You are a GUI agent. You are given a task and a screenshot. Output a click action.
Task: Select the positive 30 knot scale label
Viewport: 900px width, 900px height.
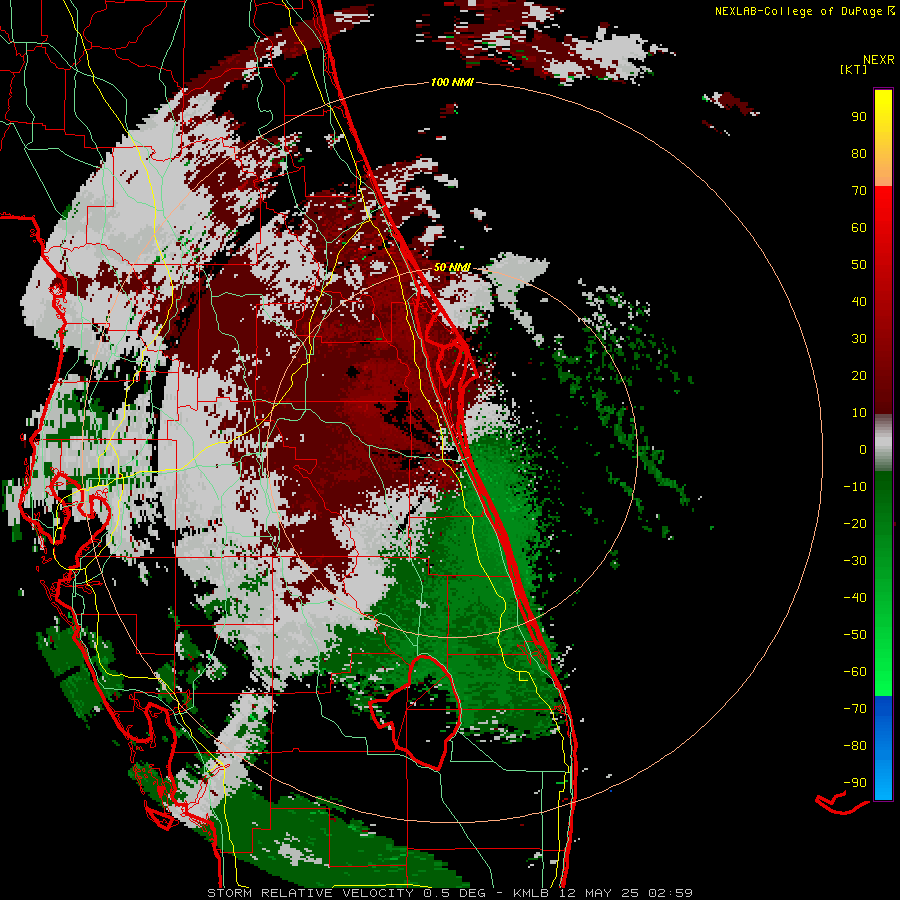click(x=859, y=339)
